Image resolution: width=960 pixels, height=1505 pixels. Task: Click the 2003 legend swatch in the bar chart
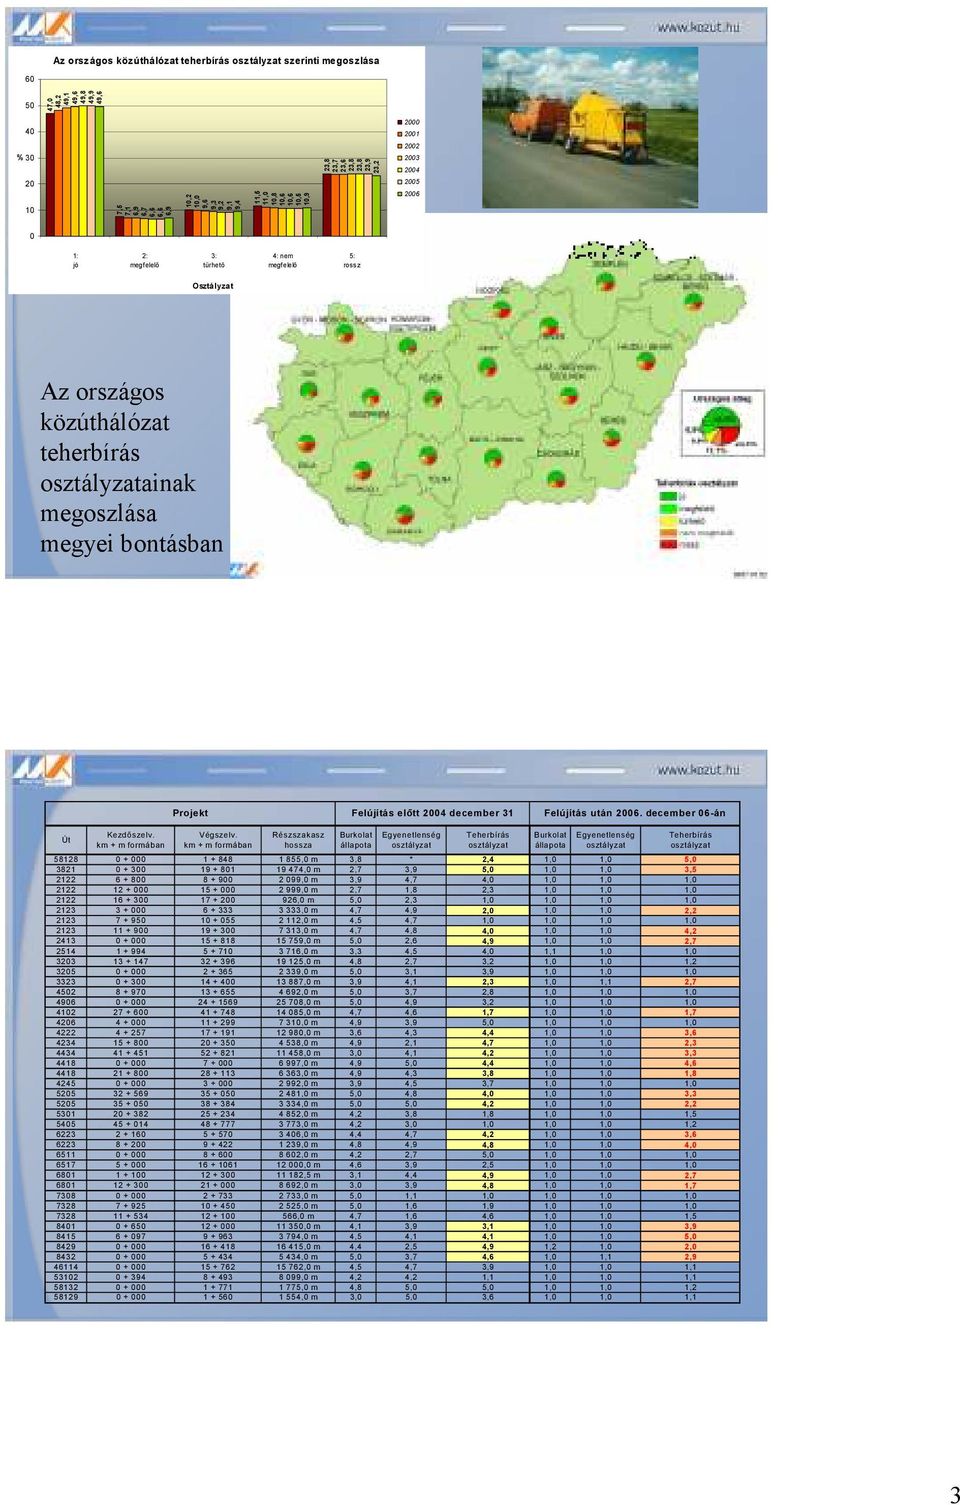click(x=399, y=158)
